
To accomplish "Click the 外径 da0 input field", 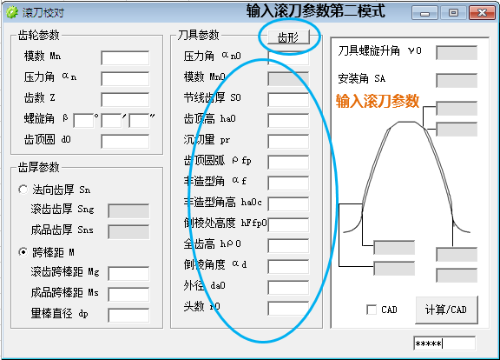I will click(288, 287).
